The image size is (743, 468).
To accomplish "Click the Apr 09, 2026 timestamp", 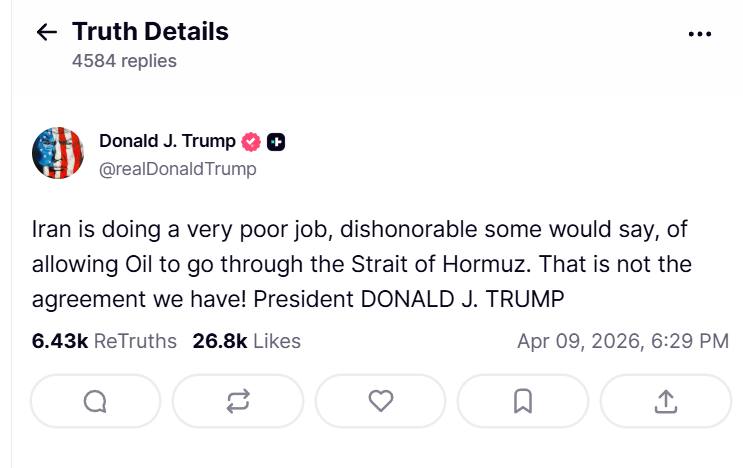I will [x=622, y=341].
